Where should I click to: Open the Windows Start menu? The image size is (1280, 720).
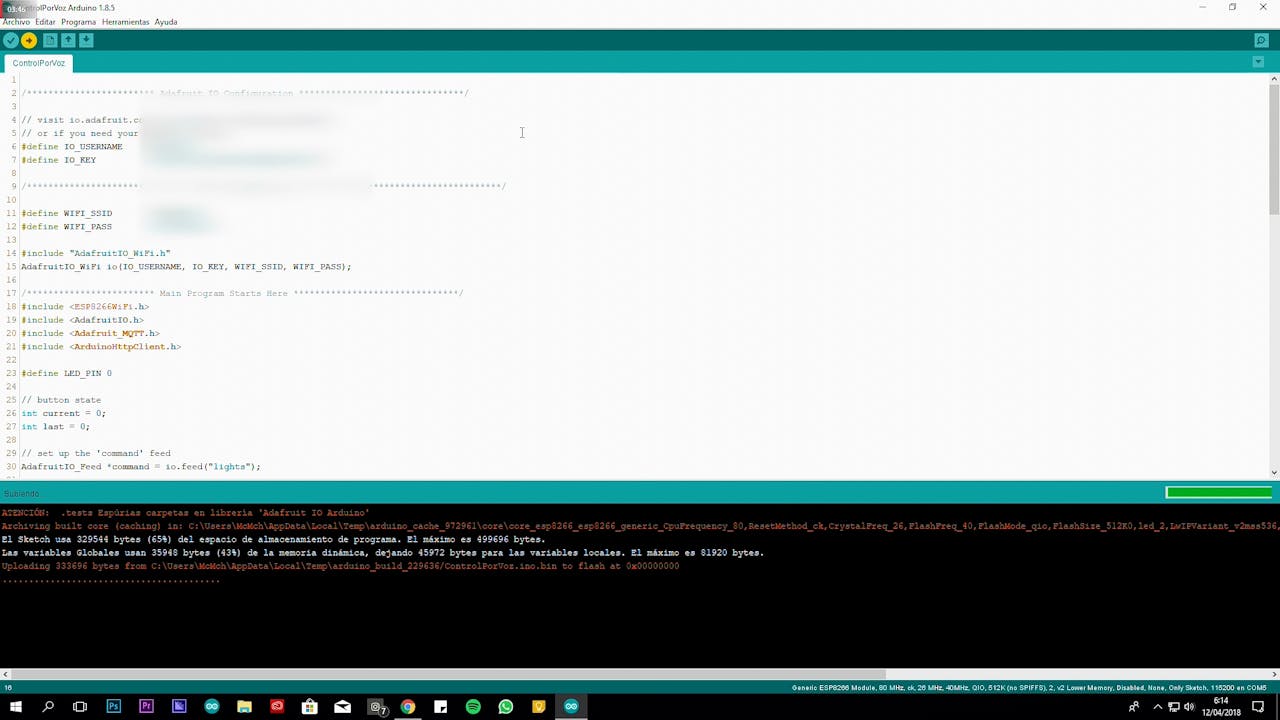[x=15, y=707]
